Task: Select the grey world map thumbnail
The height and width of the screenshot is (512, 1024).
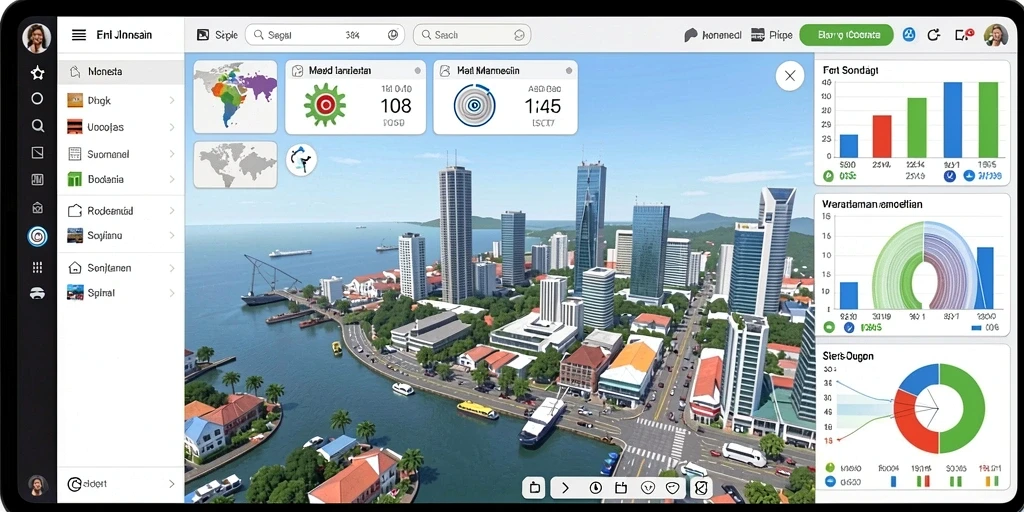Action: (235, 165)
